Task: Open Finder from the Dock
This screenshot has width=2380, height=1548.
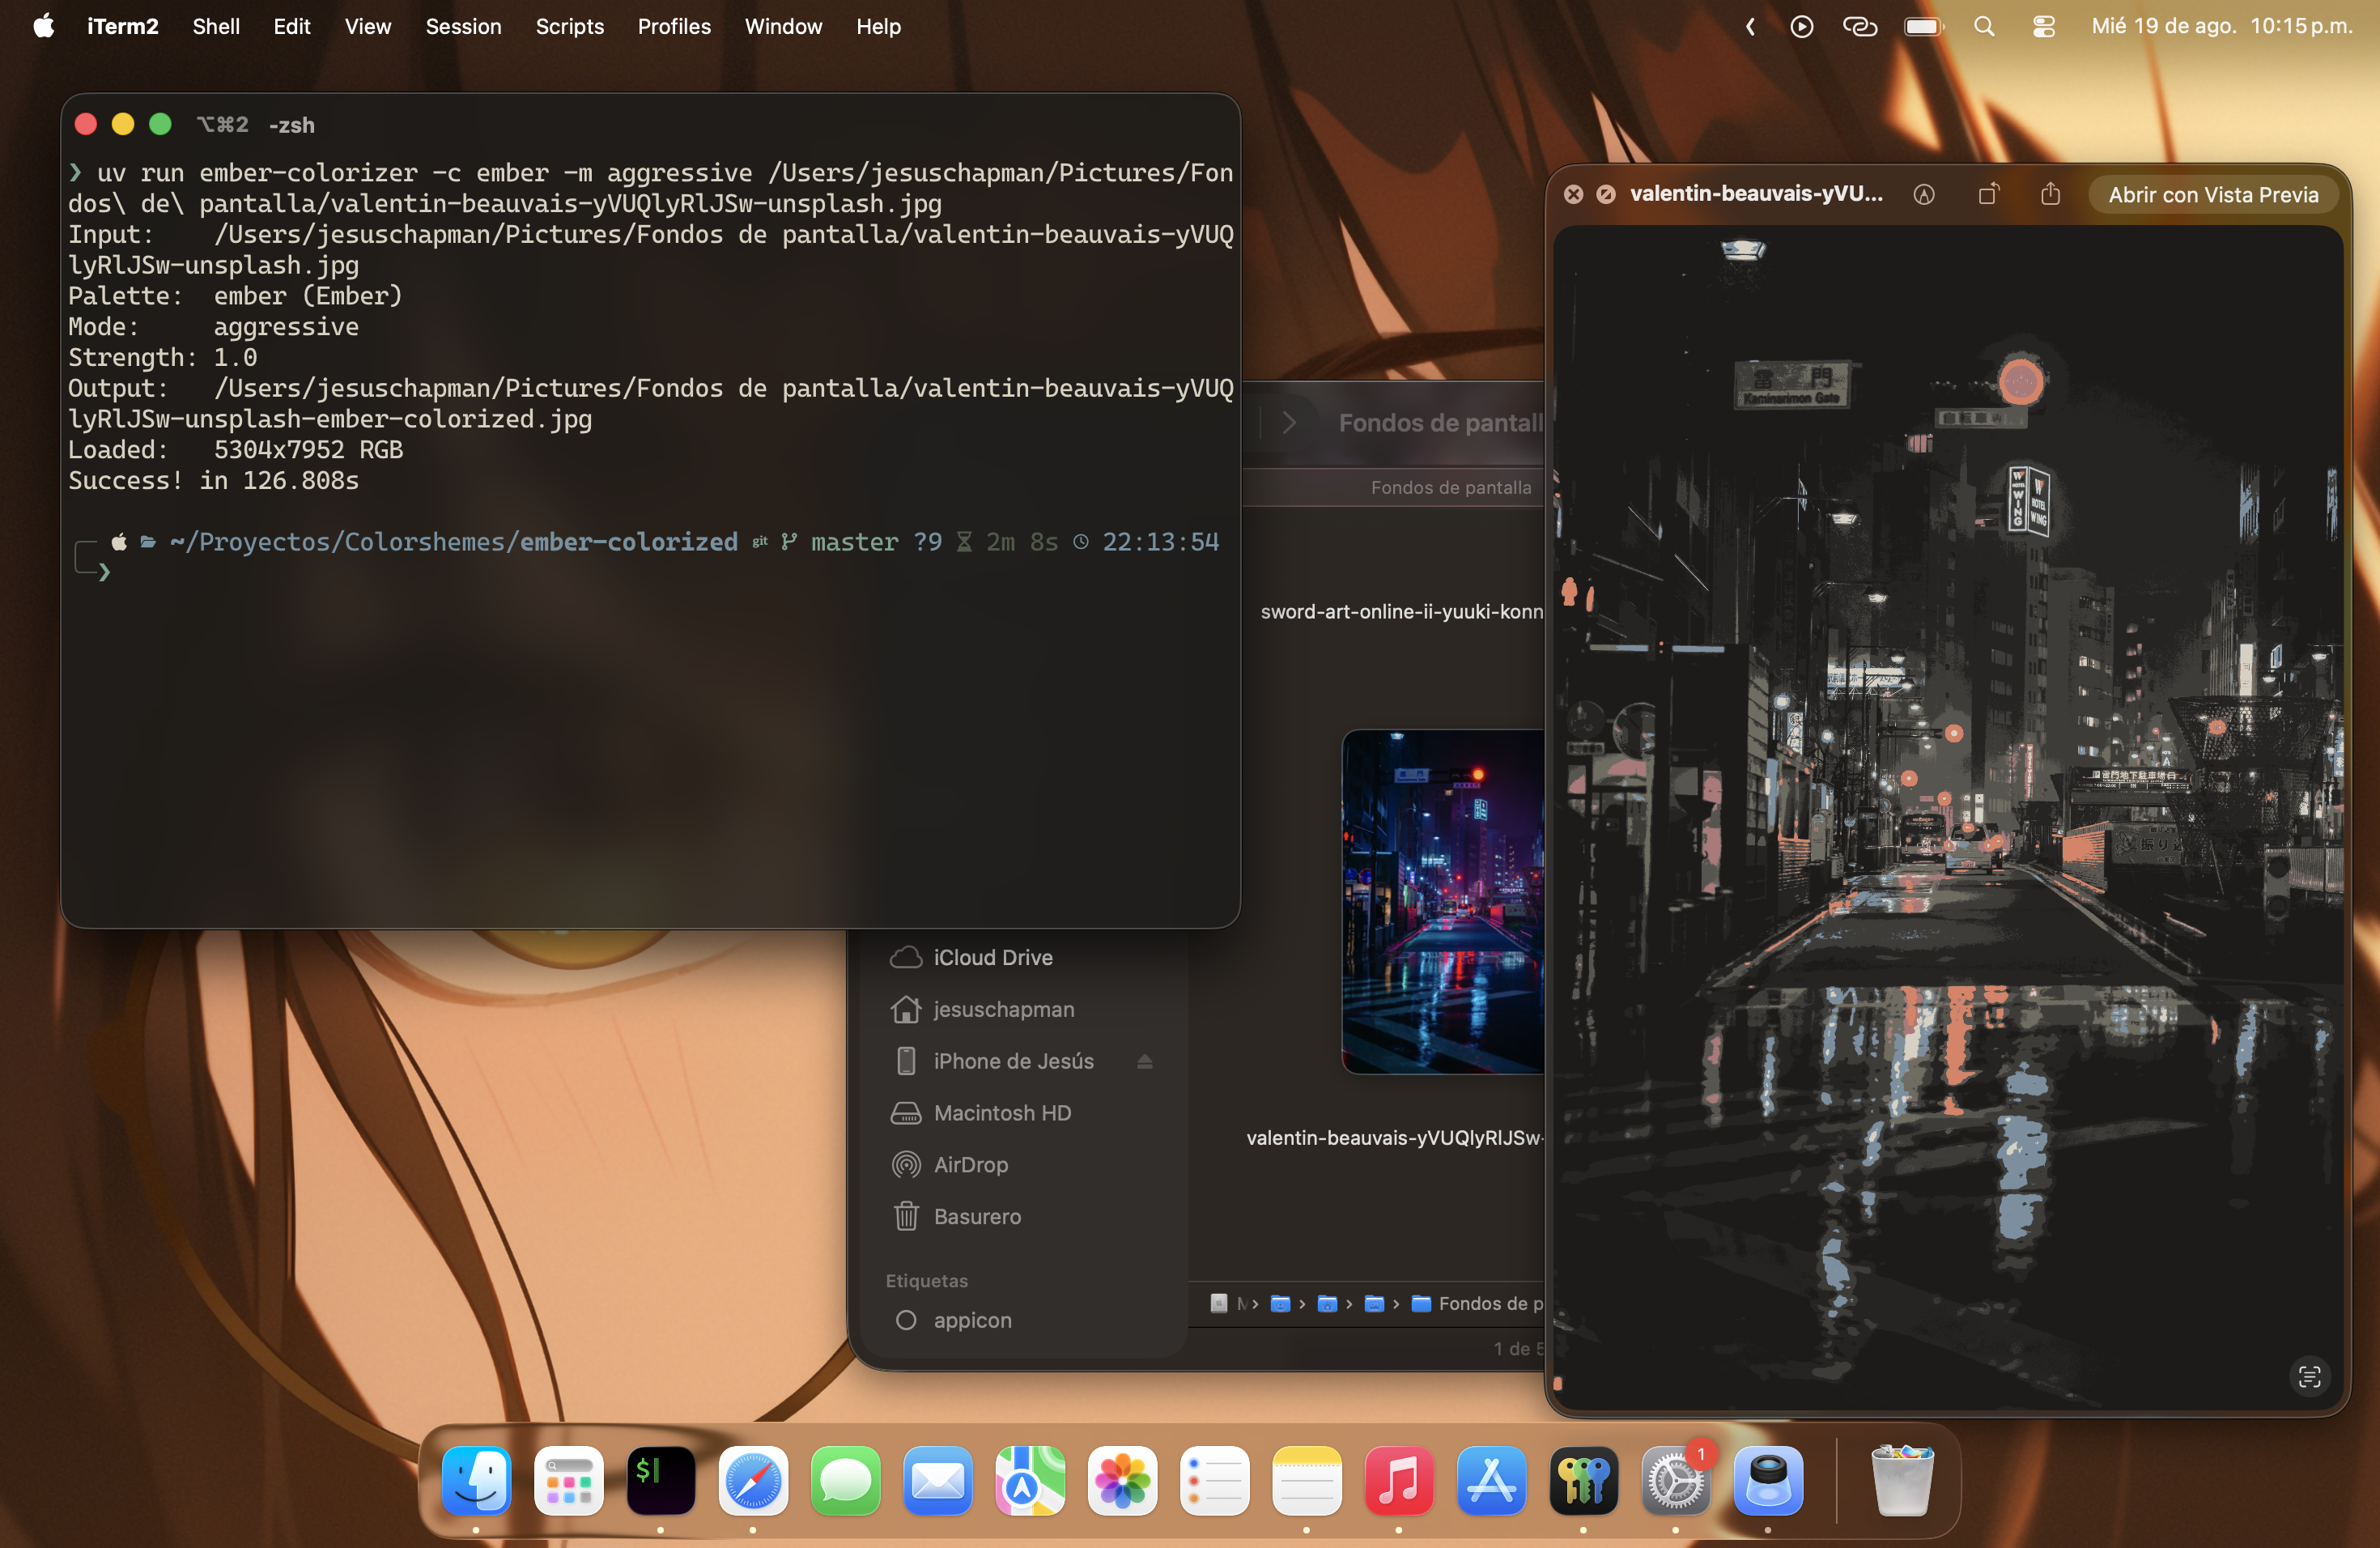Action: [477, 1480]
